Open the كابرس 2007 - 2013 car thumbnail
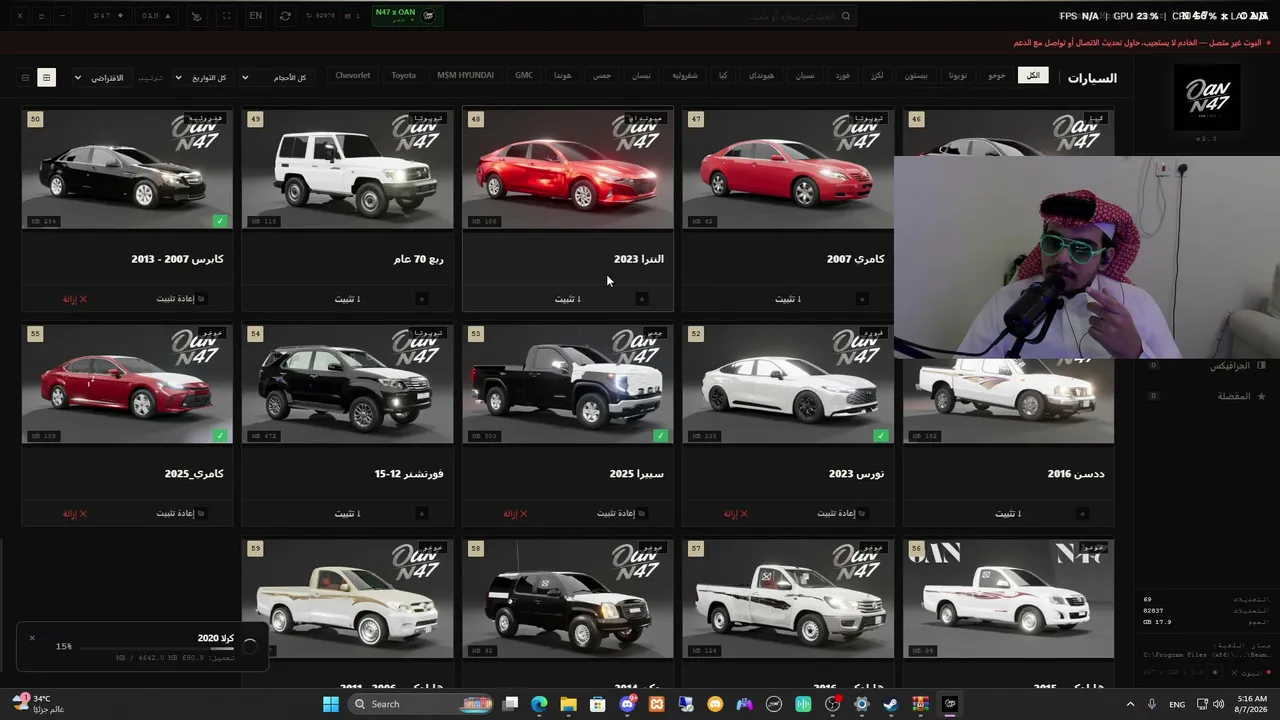 (x=127, y=170)
